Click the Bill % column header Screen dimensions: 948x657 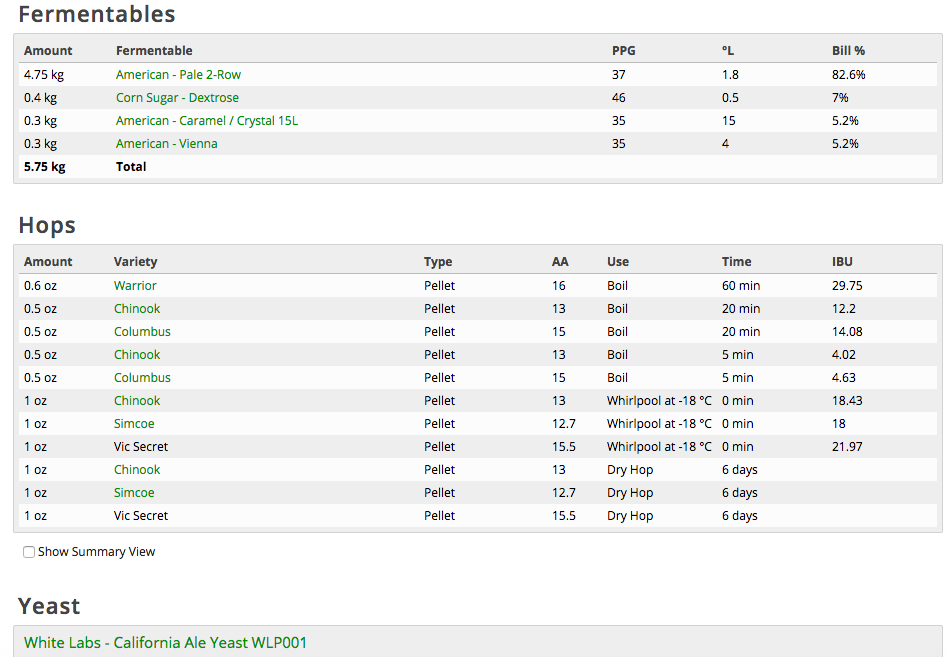848,50
